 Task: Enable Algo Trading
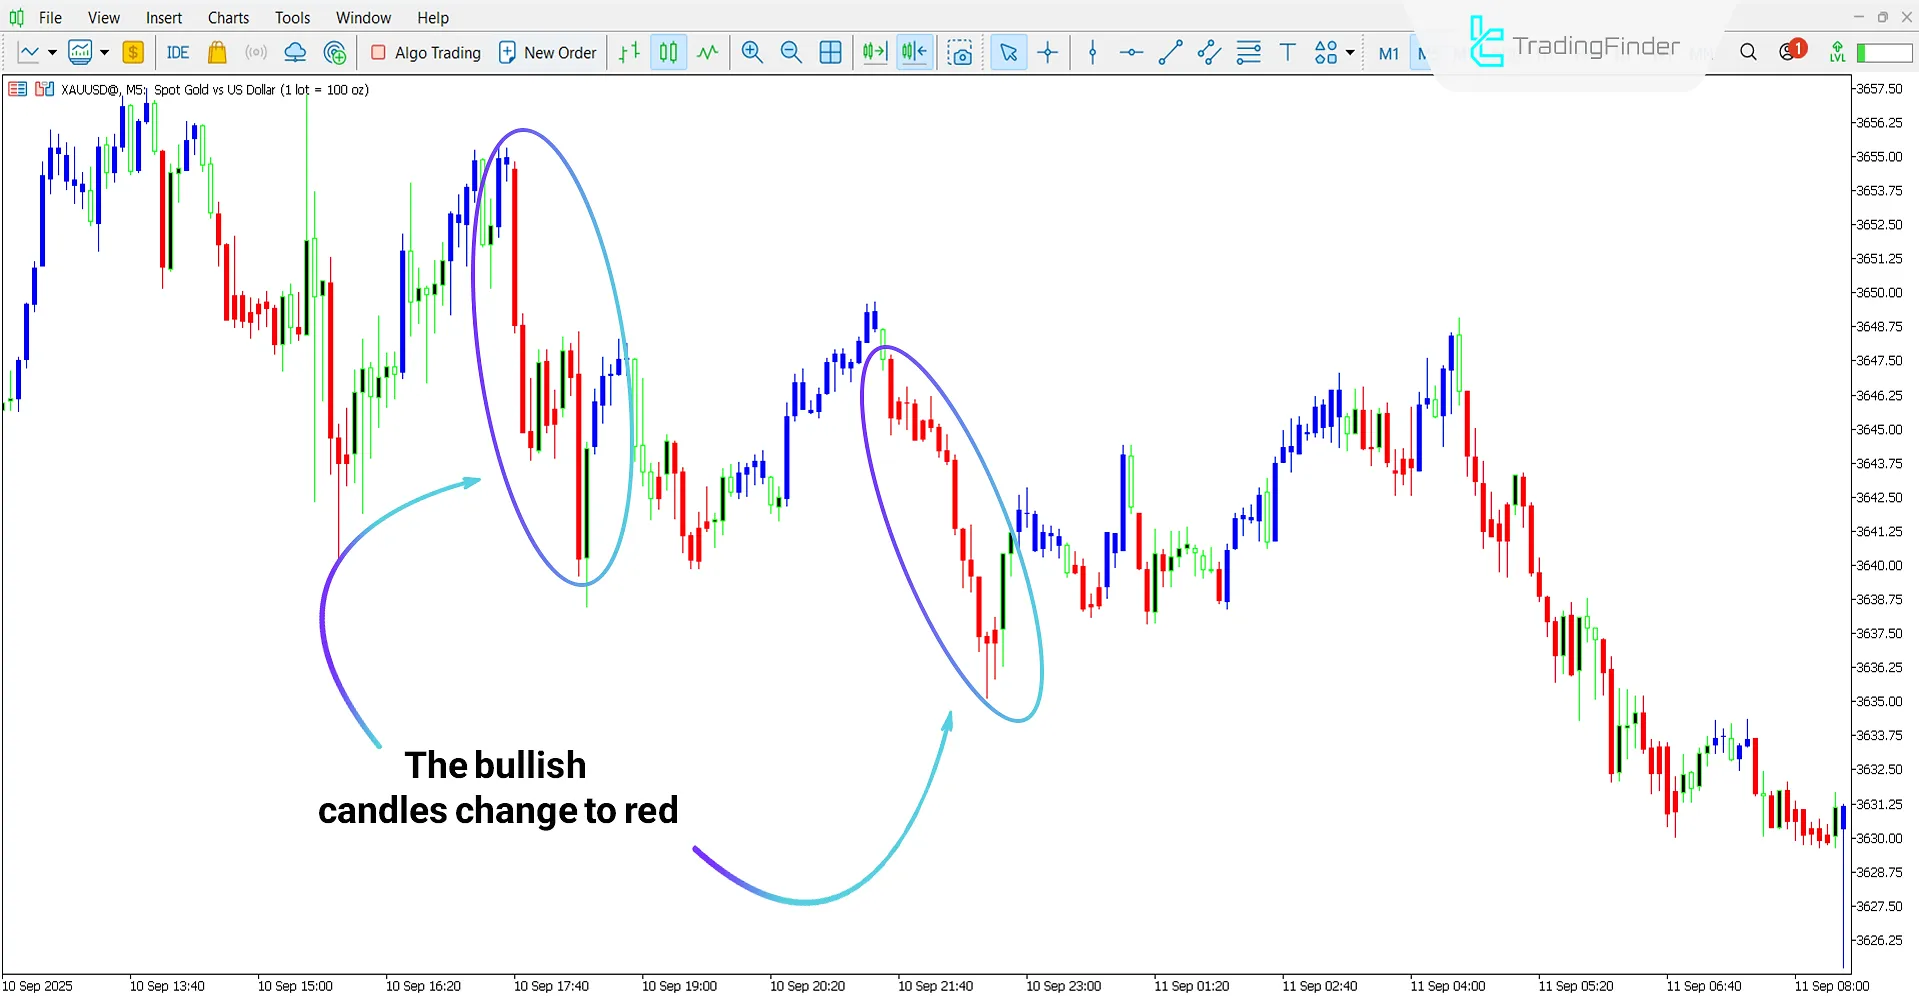pos(425,52)
